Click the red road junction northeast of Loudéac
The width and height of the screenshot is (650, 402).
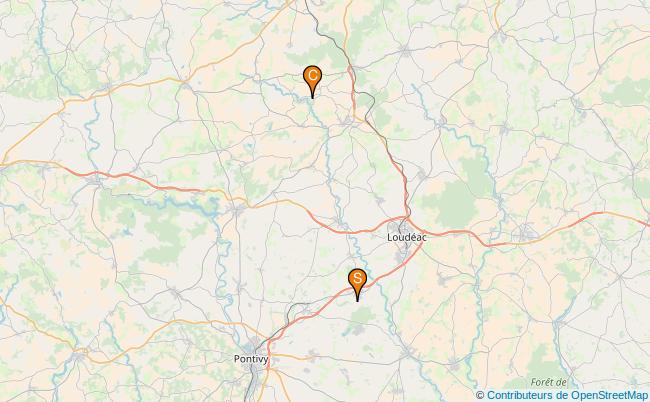click(408, 218)
